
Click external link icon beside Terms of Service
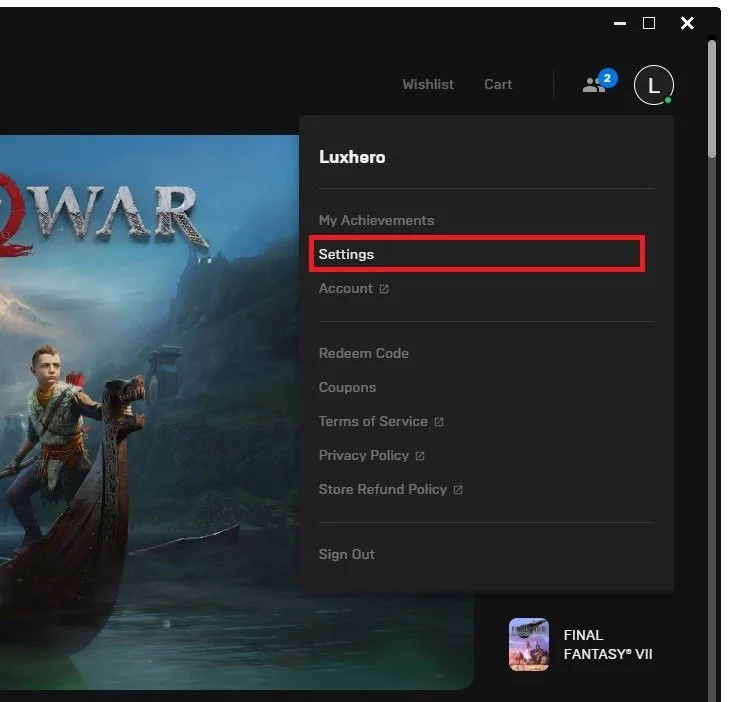click(x=439, y=422)
